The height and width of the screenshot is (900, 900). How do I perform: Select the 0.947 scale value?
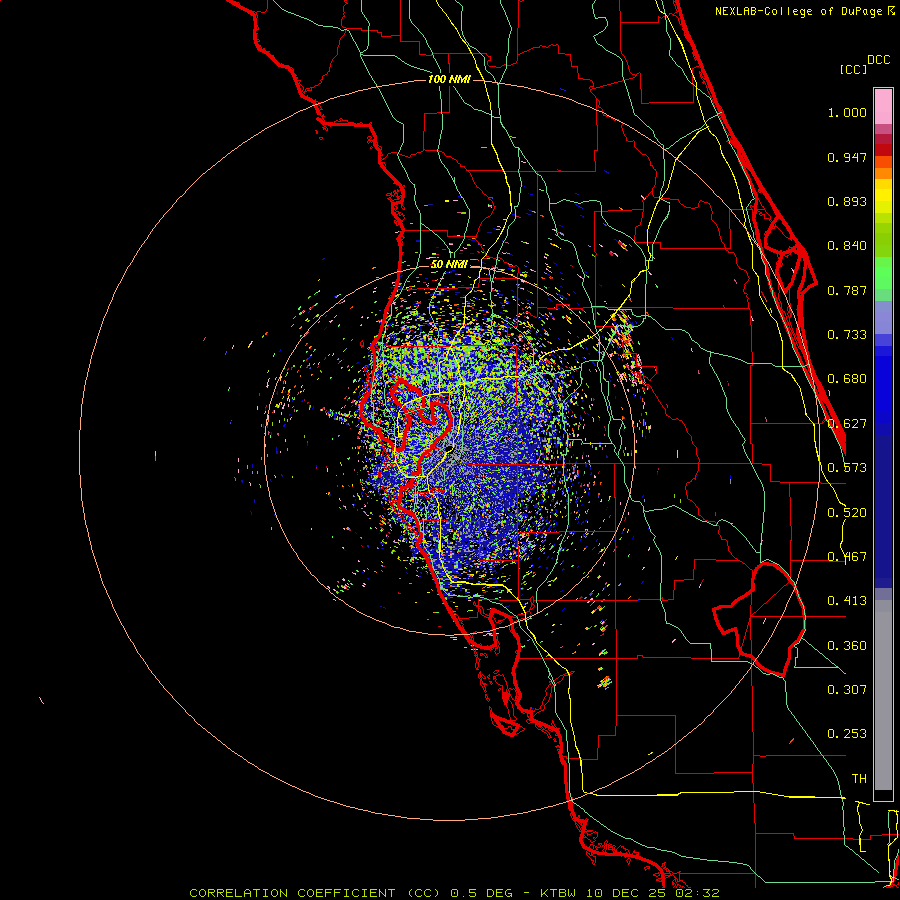[847, 157]
